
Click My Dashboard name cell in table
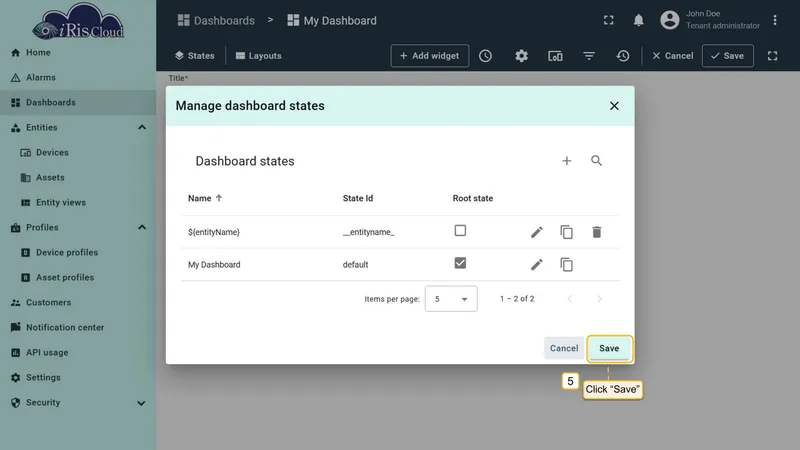214,265
